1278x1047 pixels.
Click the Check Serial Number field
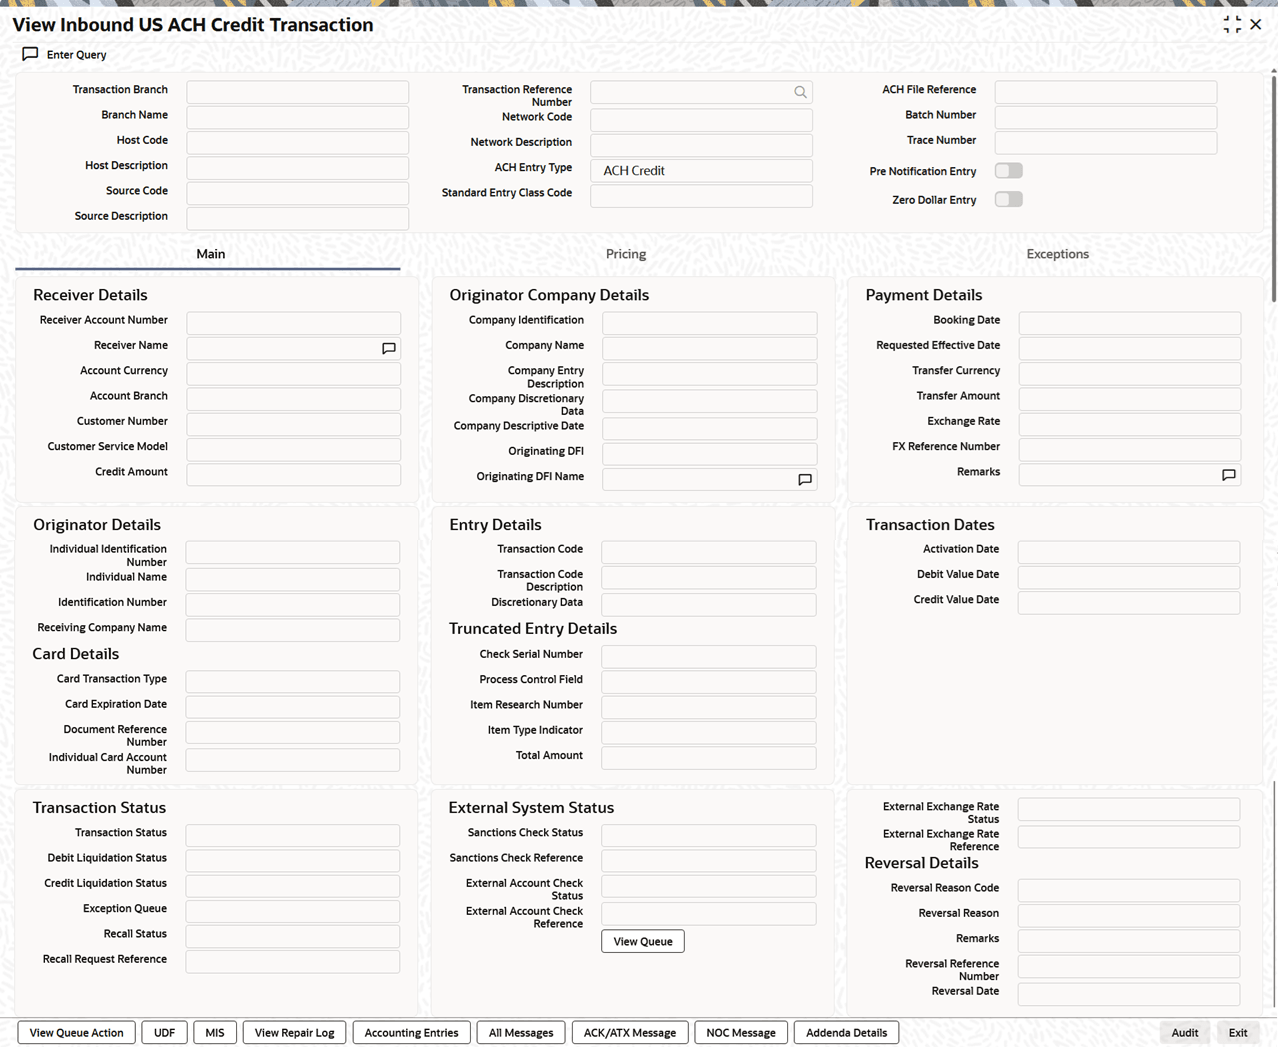pos(709,656)
